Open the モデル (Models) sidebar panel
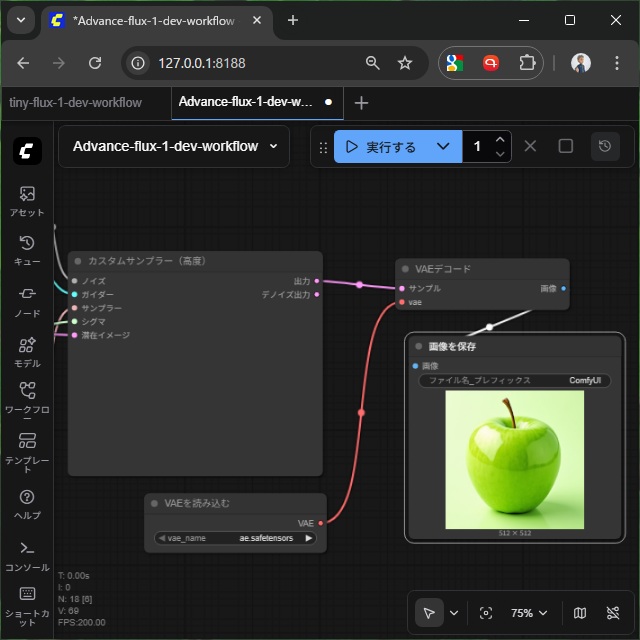 tap(27, 351)
